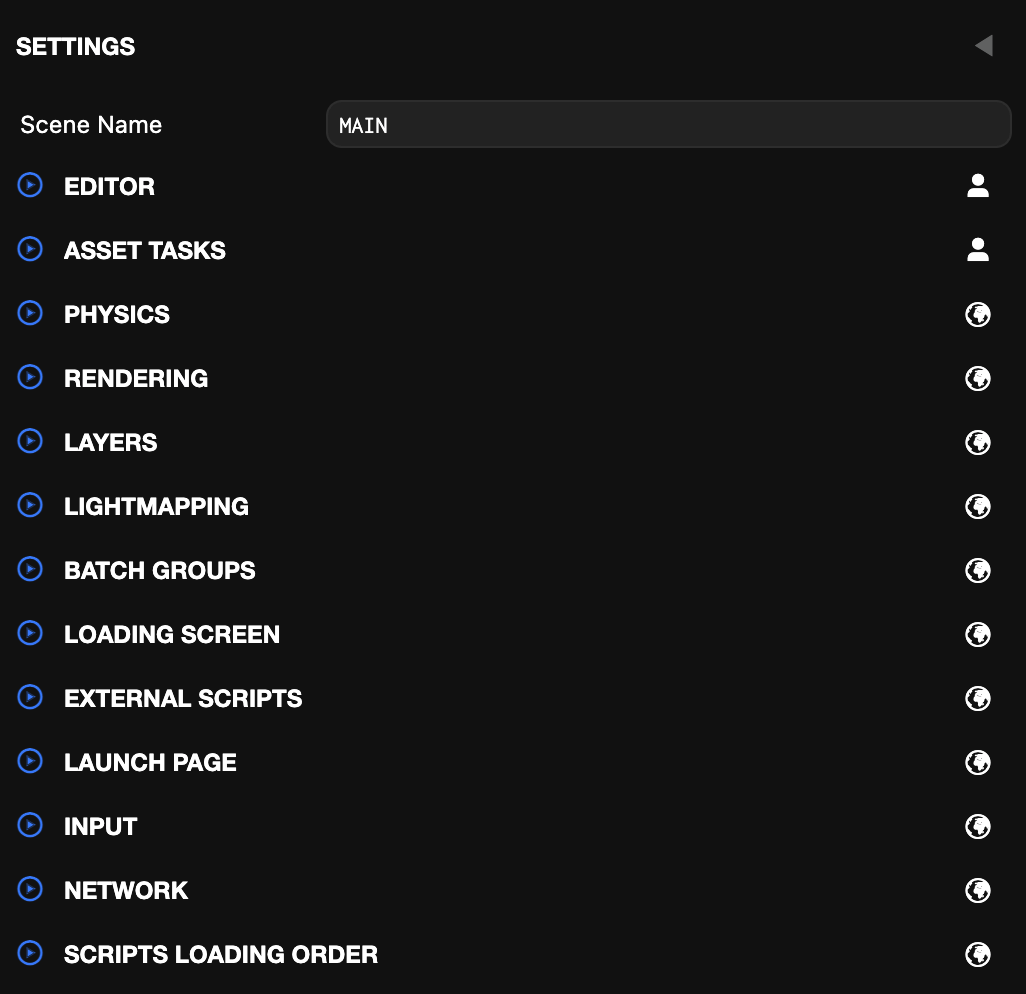This screenshot has height=994, width=1026.
Task: Open the Rendering settings label
Action: coord(136,378)
